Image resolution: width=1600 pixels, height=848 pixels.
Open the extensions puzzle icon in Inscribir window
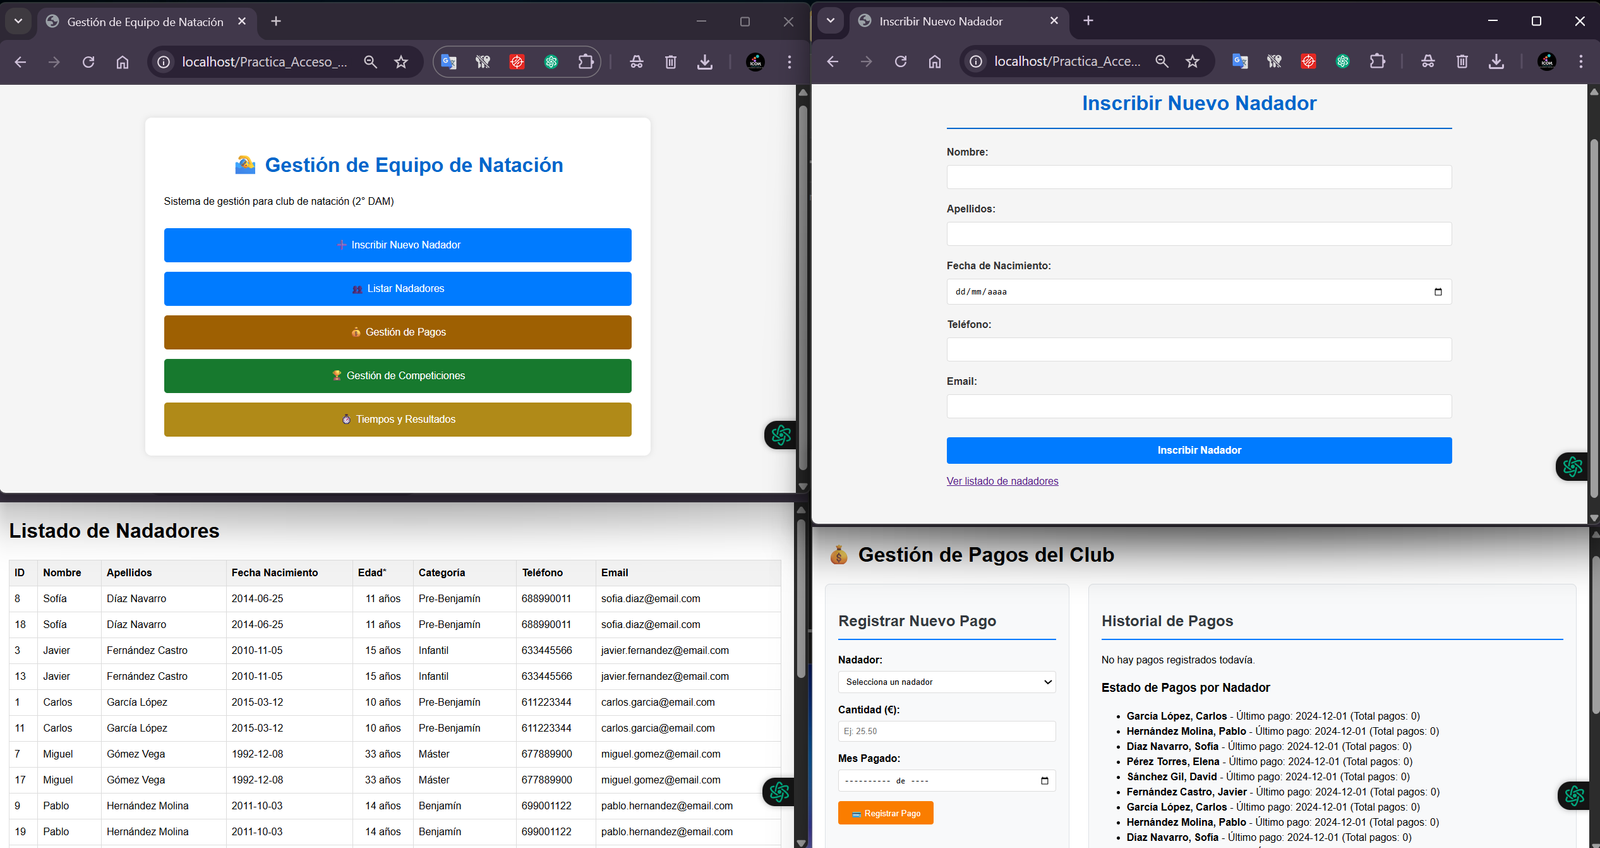1377,62
